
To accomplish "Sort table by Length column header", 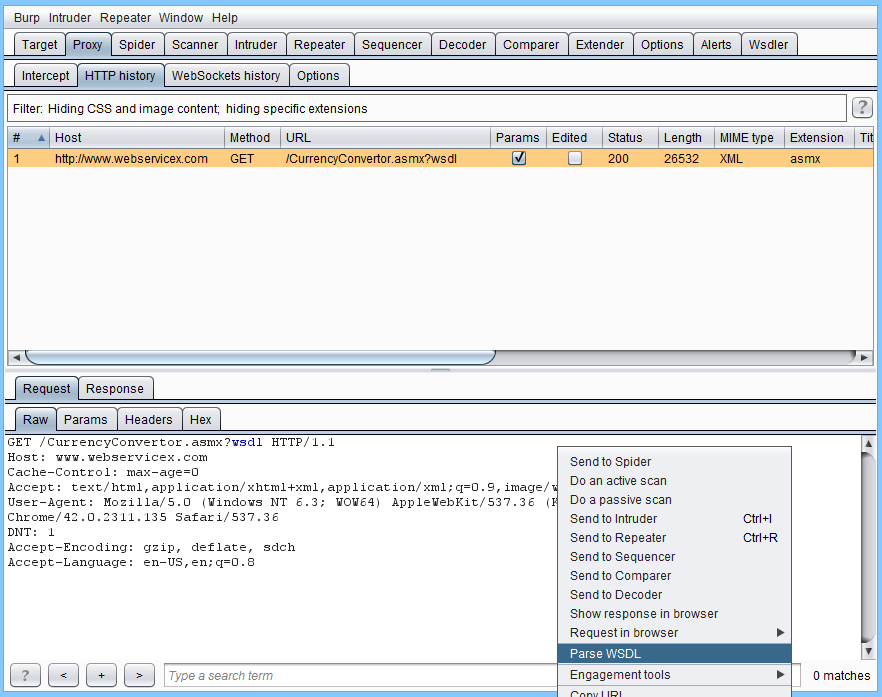I will pyautogui.click(x=686, y=138).
